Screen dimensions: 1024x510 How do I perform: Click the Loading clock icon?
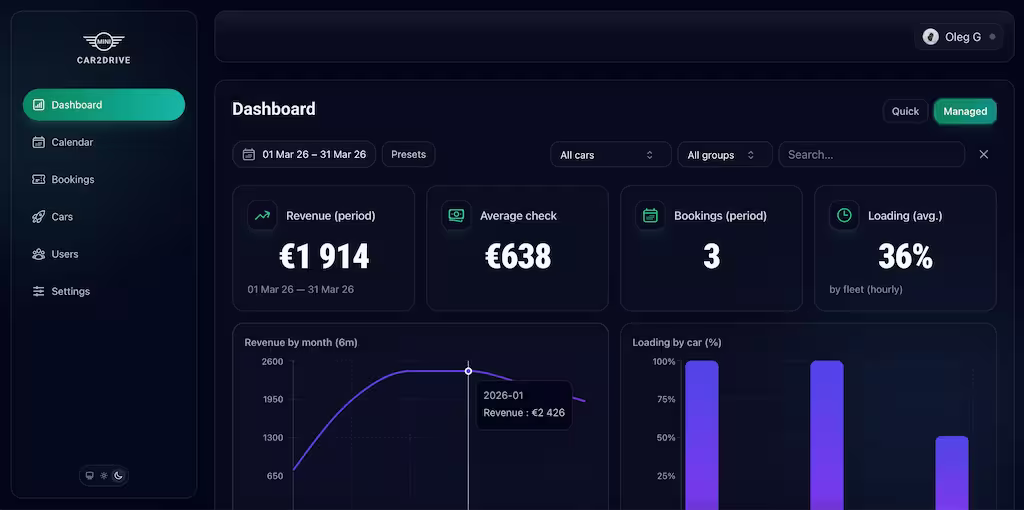(844, 215)
